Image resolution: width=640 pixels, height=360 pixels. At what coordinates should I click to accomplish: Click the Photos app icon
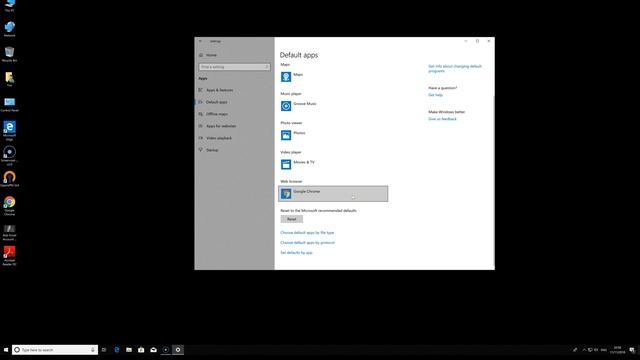coord(286,135)
